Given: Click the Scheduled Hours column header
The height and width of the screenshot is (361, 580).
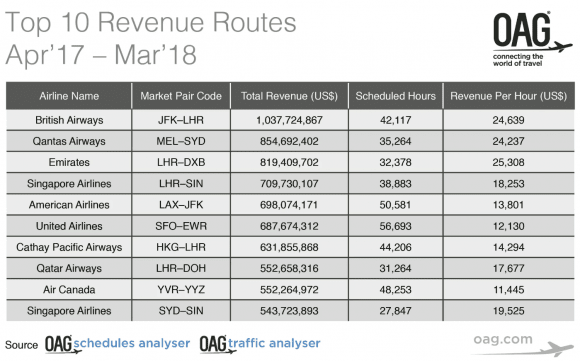Looking at the screenshot, I should (x=395, y=96).
